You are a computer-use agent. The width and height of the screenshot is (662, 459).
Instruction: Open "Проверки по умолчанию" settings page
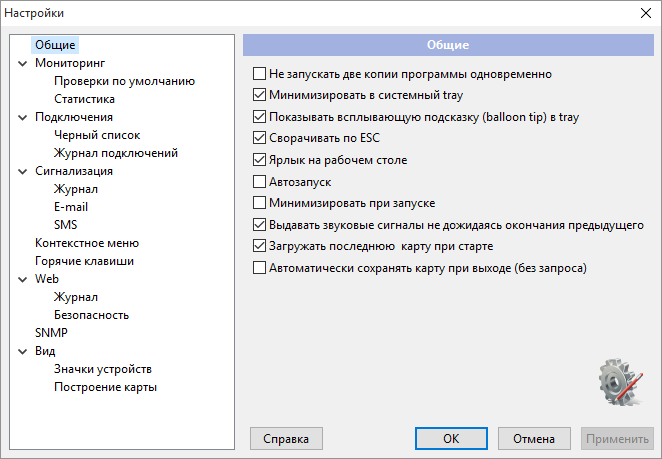[x=125, y=81]
